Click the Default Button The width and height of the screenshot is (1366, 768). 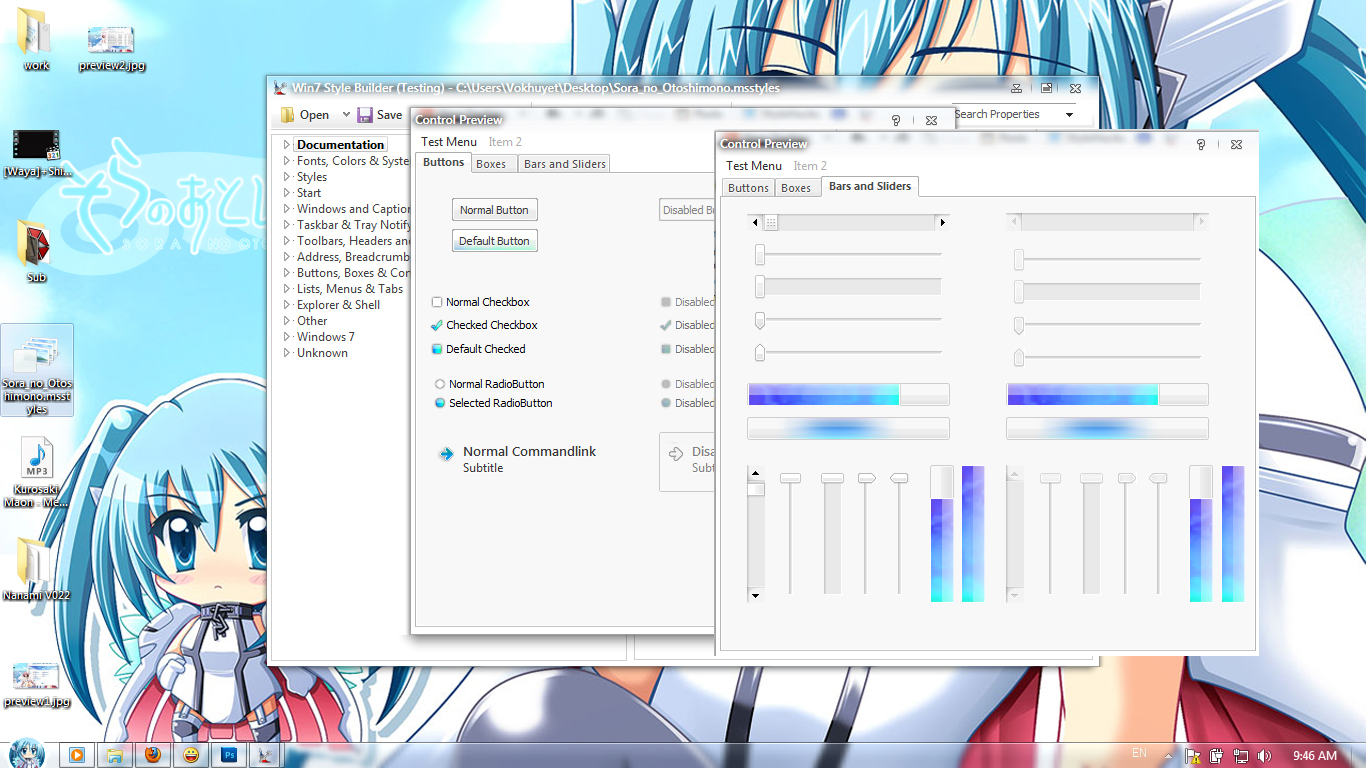[x=494, y=241]
